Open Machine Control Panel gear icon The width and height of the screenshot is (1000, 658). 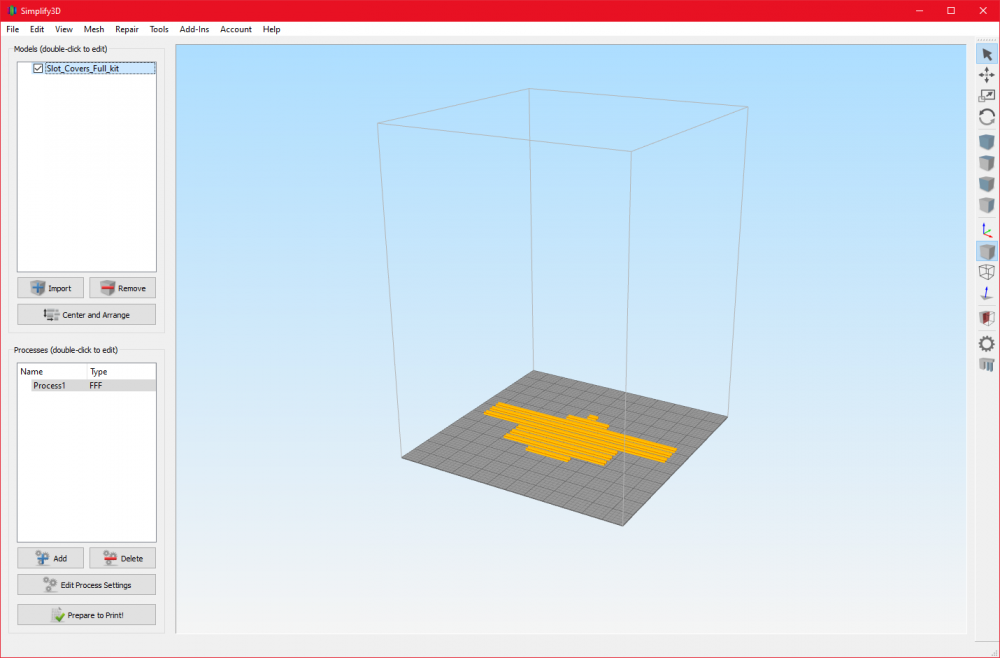(x=987, y=344)
